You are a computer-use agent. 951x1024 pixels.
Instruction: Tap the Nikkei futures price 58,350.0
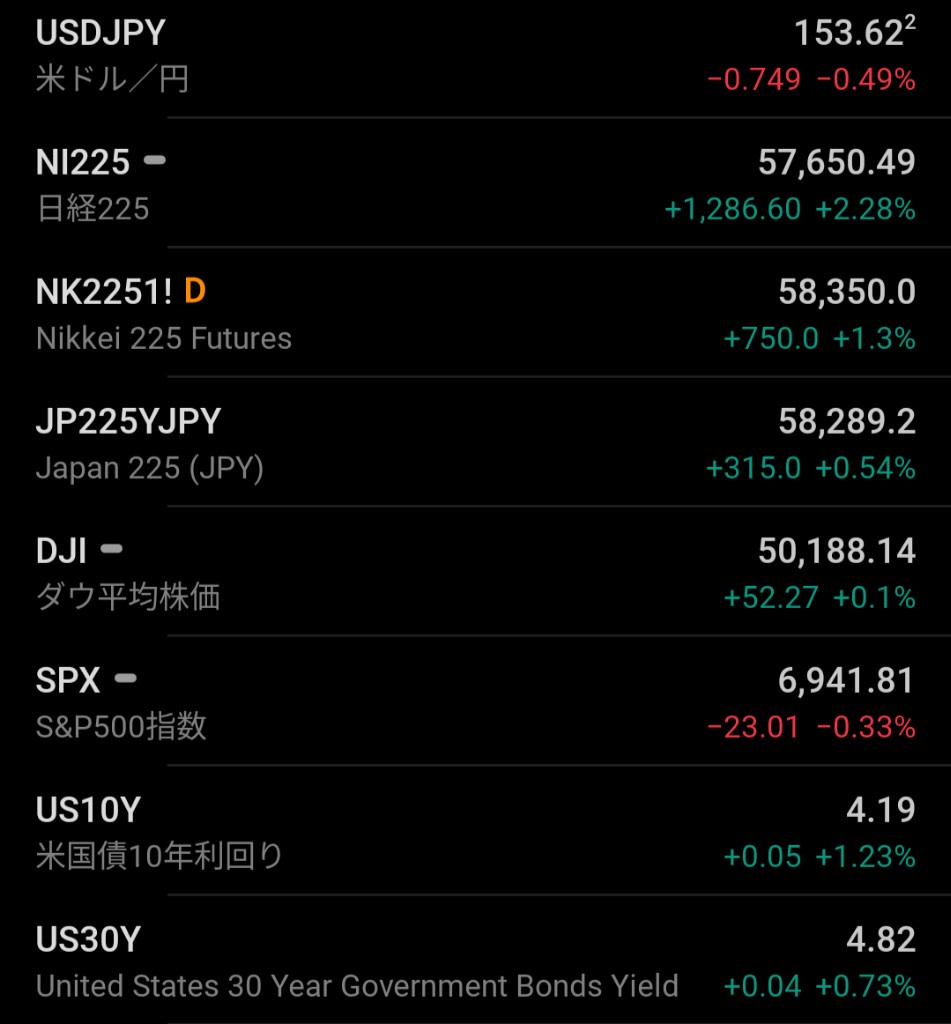(x=846, y=291)
